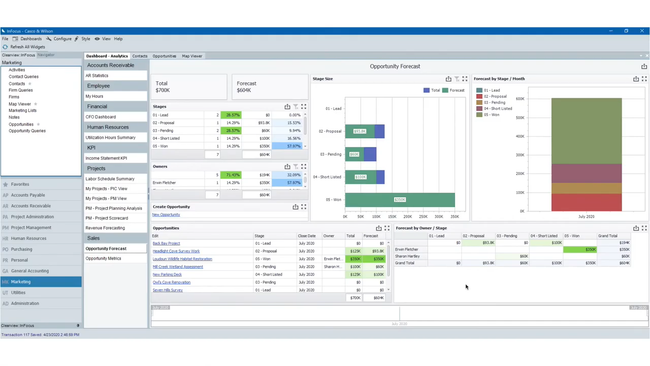Export the whole Opportunity Forecast dashboard
The height and width of the screenshot is (366, 650).
click(x=644, y=67)
